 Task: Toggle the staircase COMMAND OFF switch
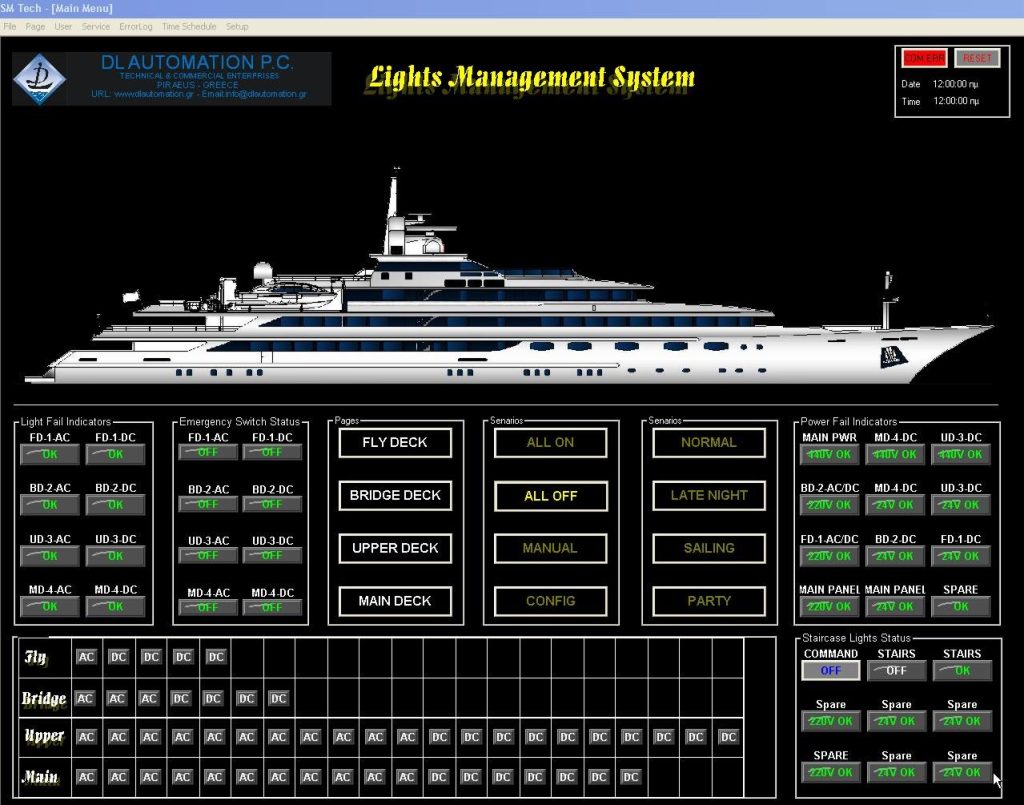[830, 671]
